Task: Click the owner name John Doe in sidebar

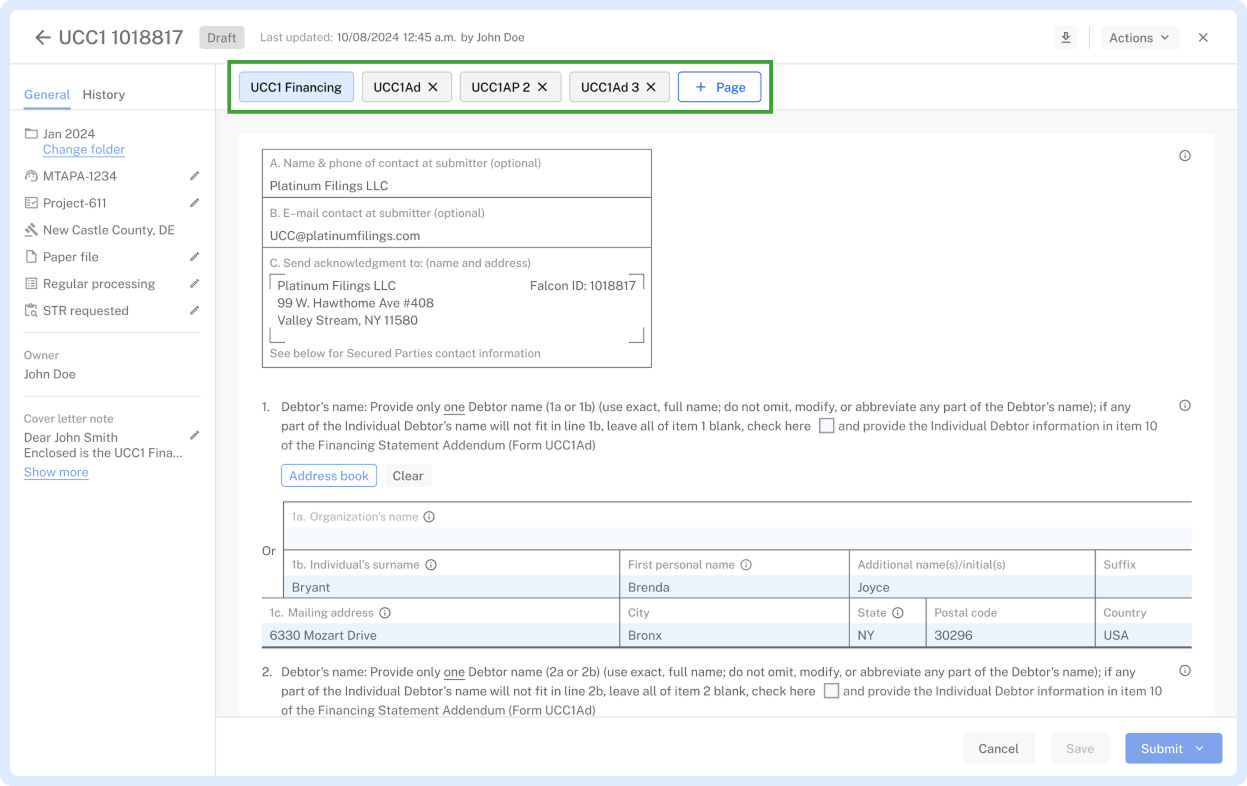Action: (x=50, y=374)
